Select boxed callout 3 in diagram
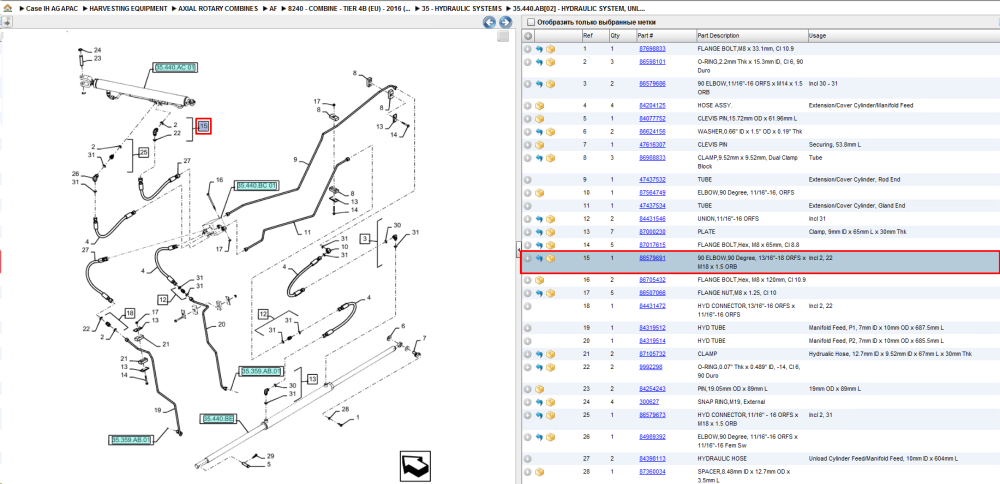Viewport: 1000px width, 484px height. pyautogui.click(x=365, y=238)
